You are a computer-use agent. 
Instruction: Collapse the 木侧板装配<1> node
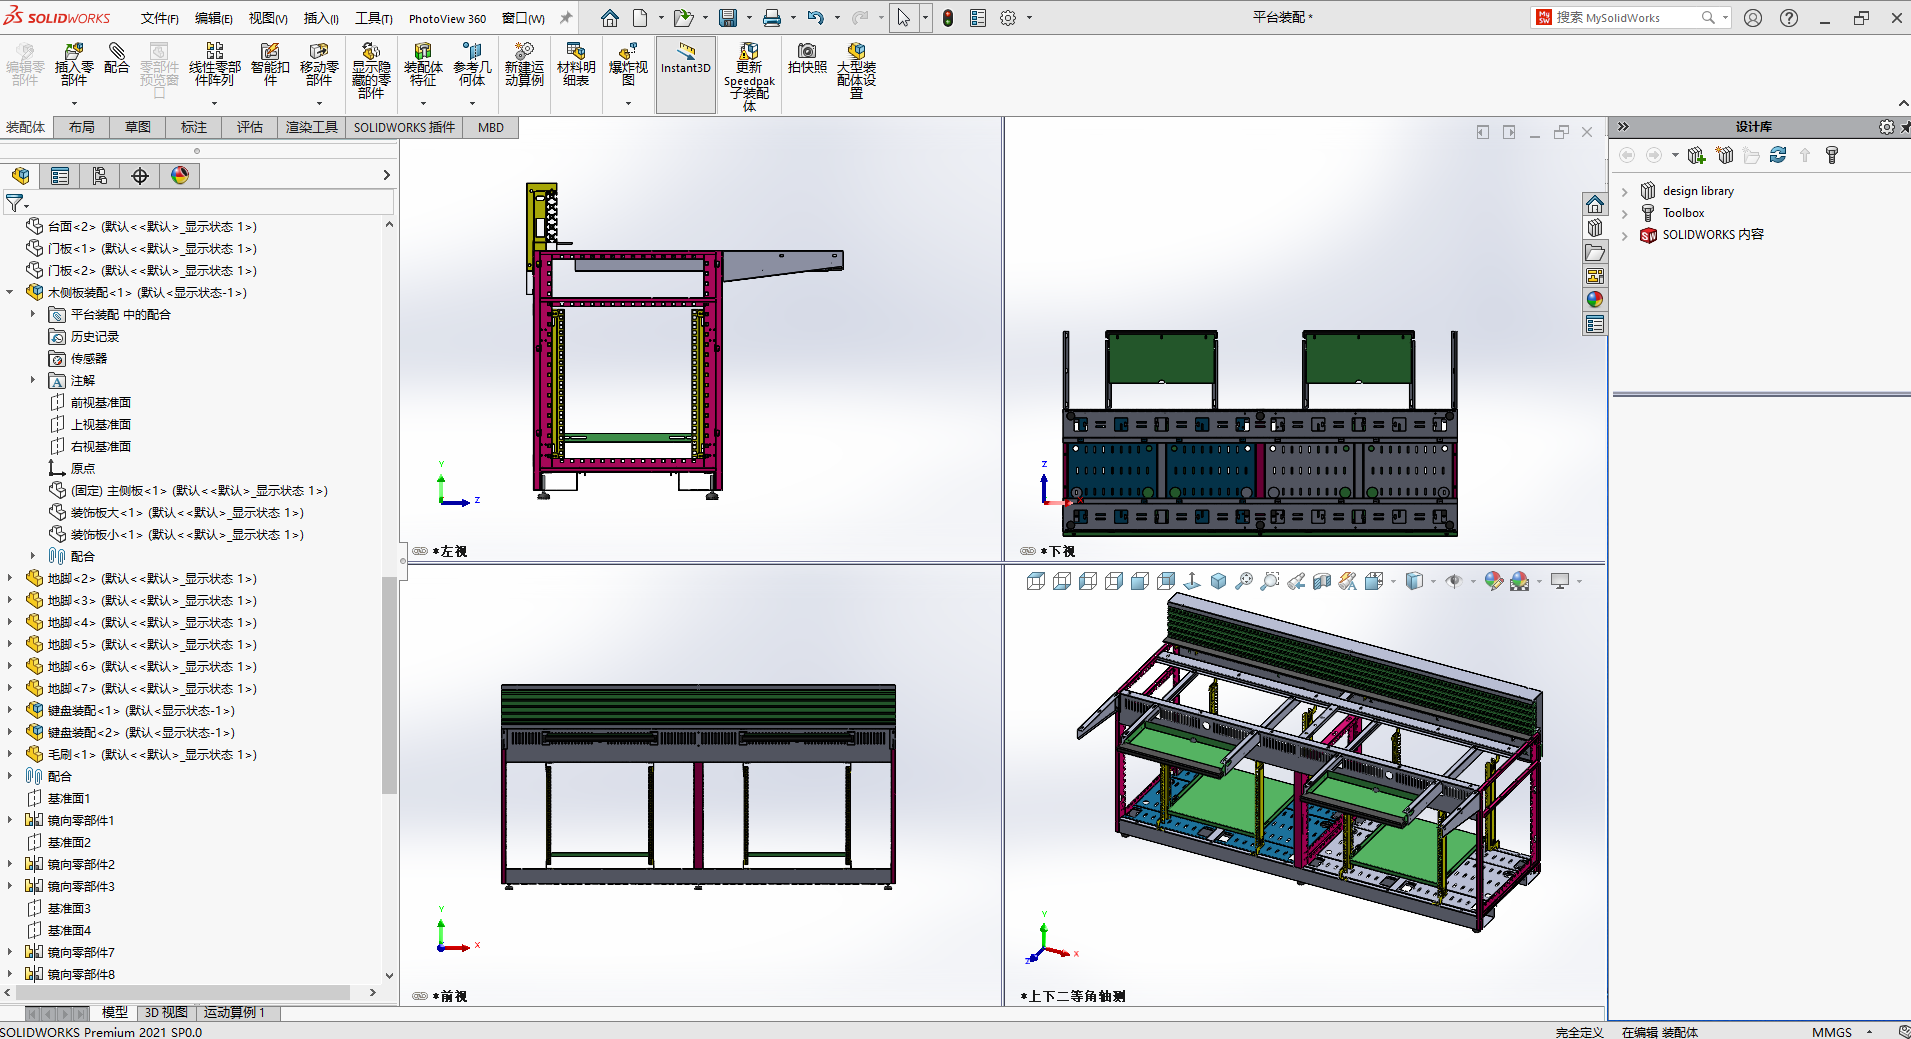[11, 292]
